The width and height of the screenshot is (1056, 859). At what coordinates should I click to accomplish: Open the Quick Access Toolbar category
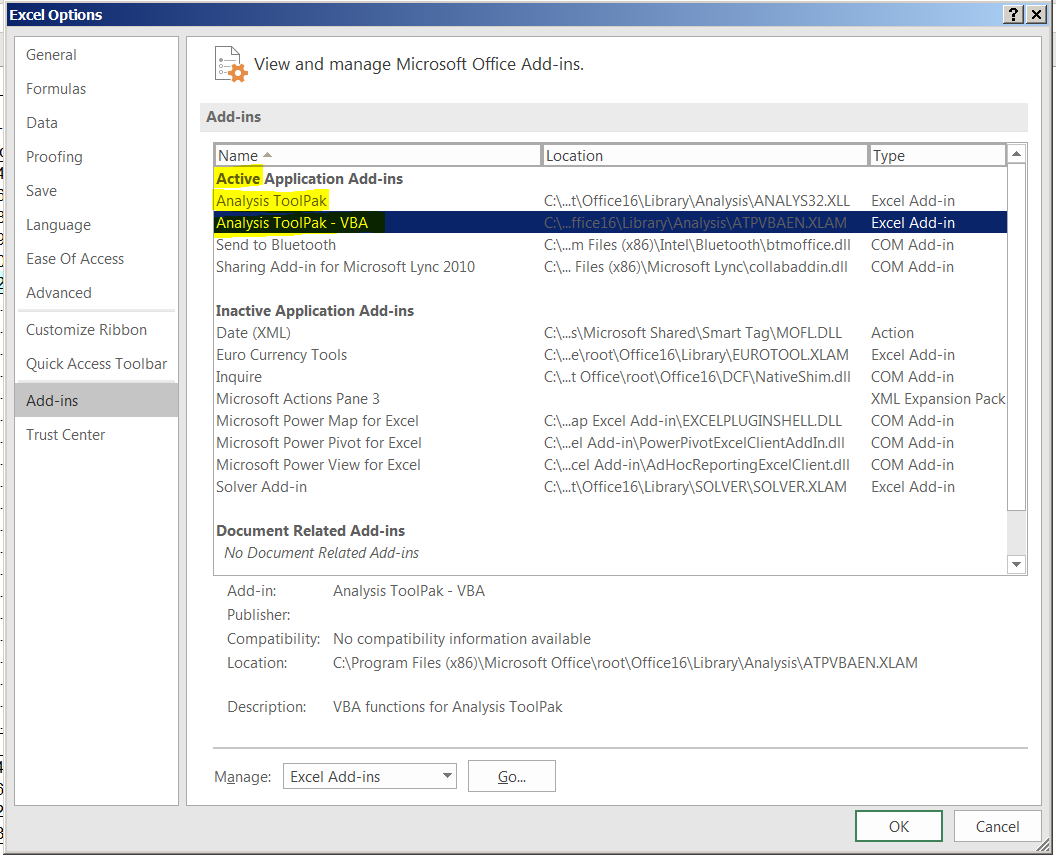pos(96,364)
